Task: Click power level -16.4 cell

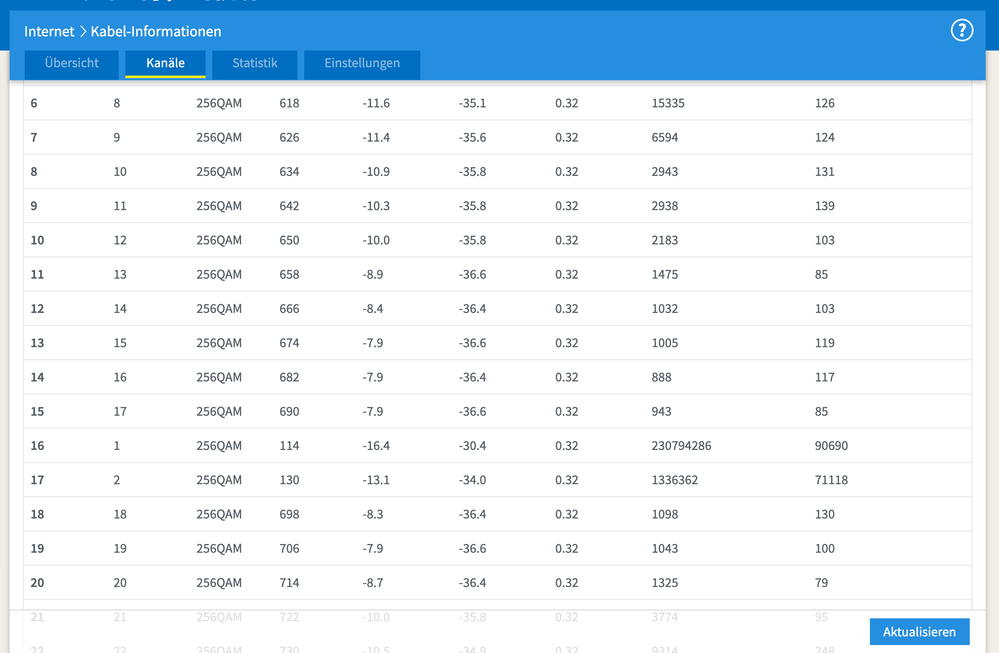Action: 376,446
